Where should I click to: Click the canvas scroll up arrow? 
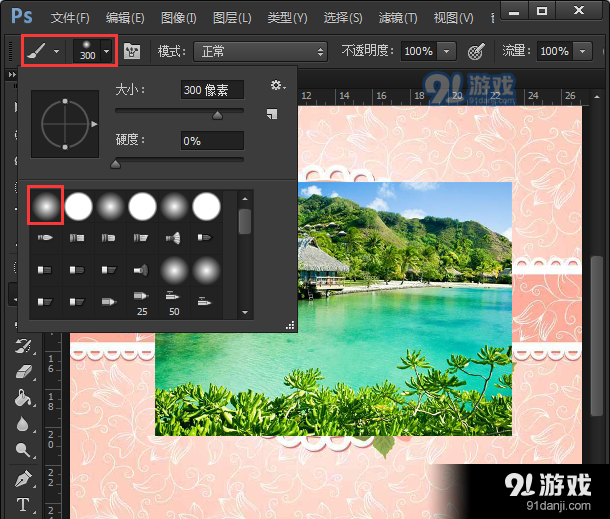(x=596, y=96)
